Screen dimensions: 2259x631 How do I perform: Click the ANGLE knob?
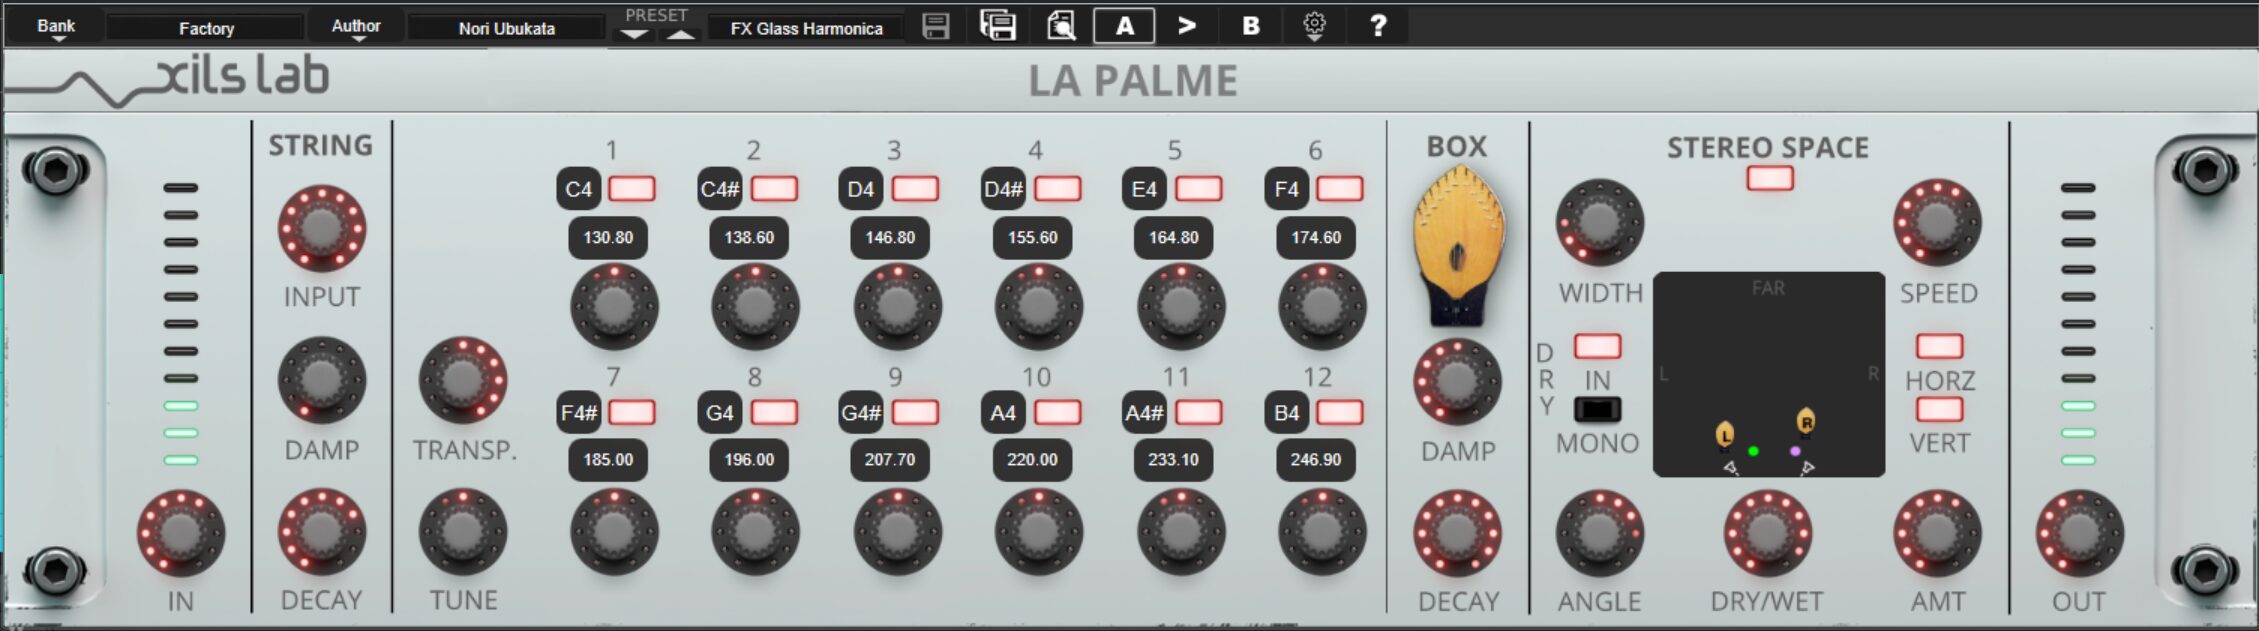click(x=1600, y=533)
